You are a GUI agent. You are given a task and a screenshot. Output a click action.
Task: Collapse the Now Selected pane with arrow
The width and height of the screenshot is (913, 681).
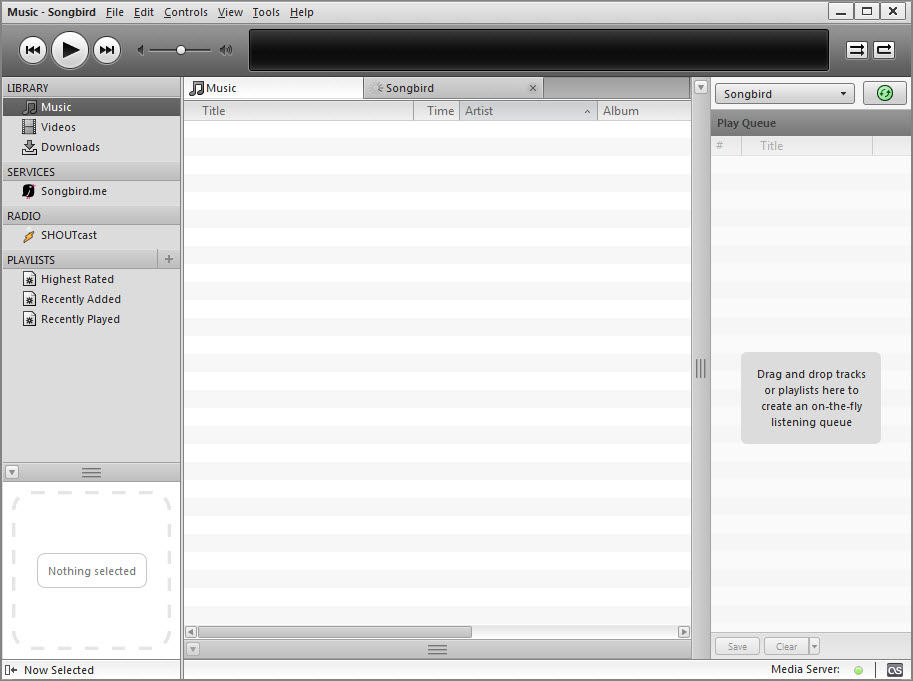click(x=12, y=472)
